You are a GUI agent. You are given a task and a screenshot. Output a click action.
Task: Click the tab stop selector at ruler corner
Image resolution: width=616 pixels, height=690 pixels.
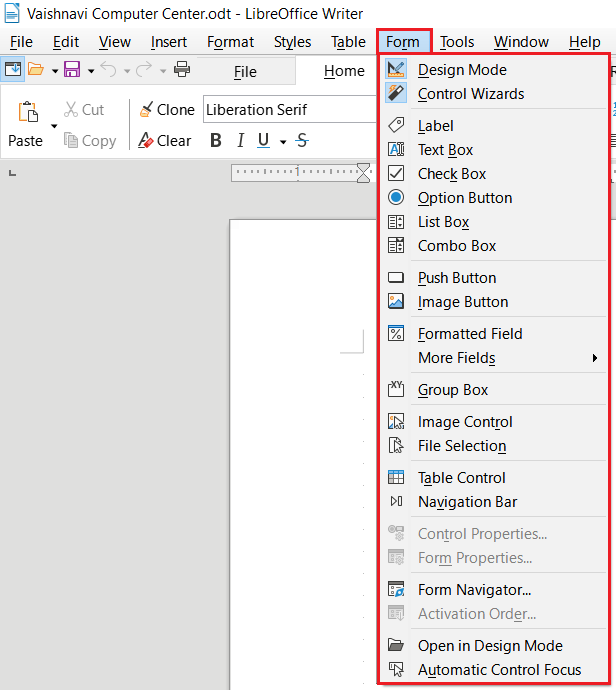(13, 173)
